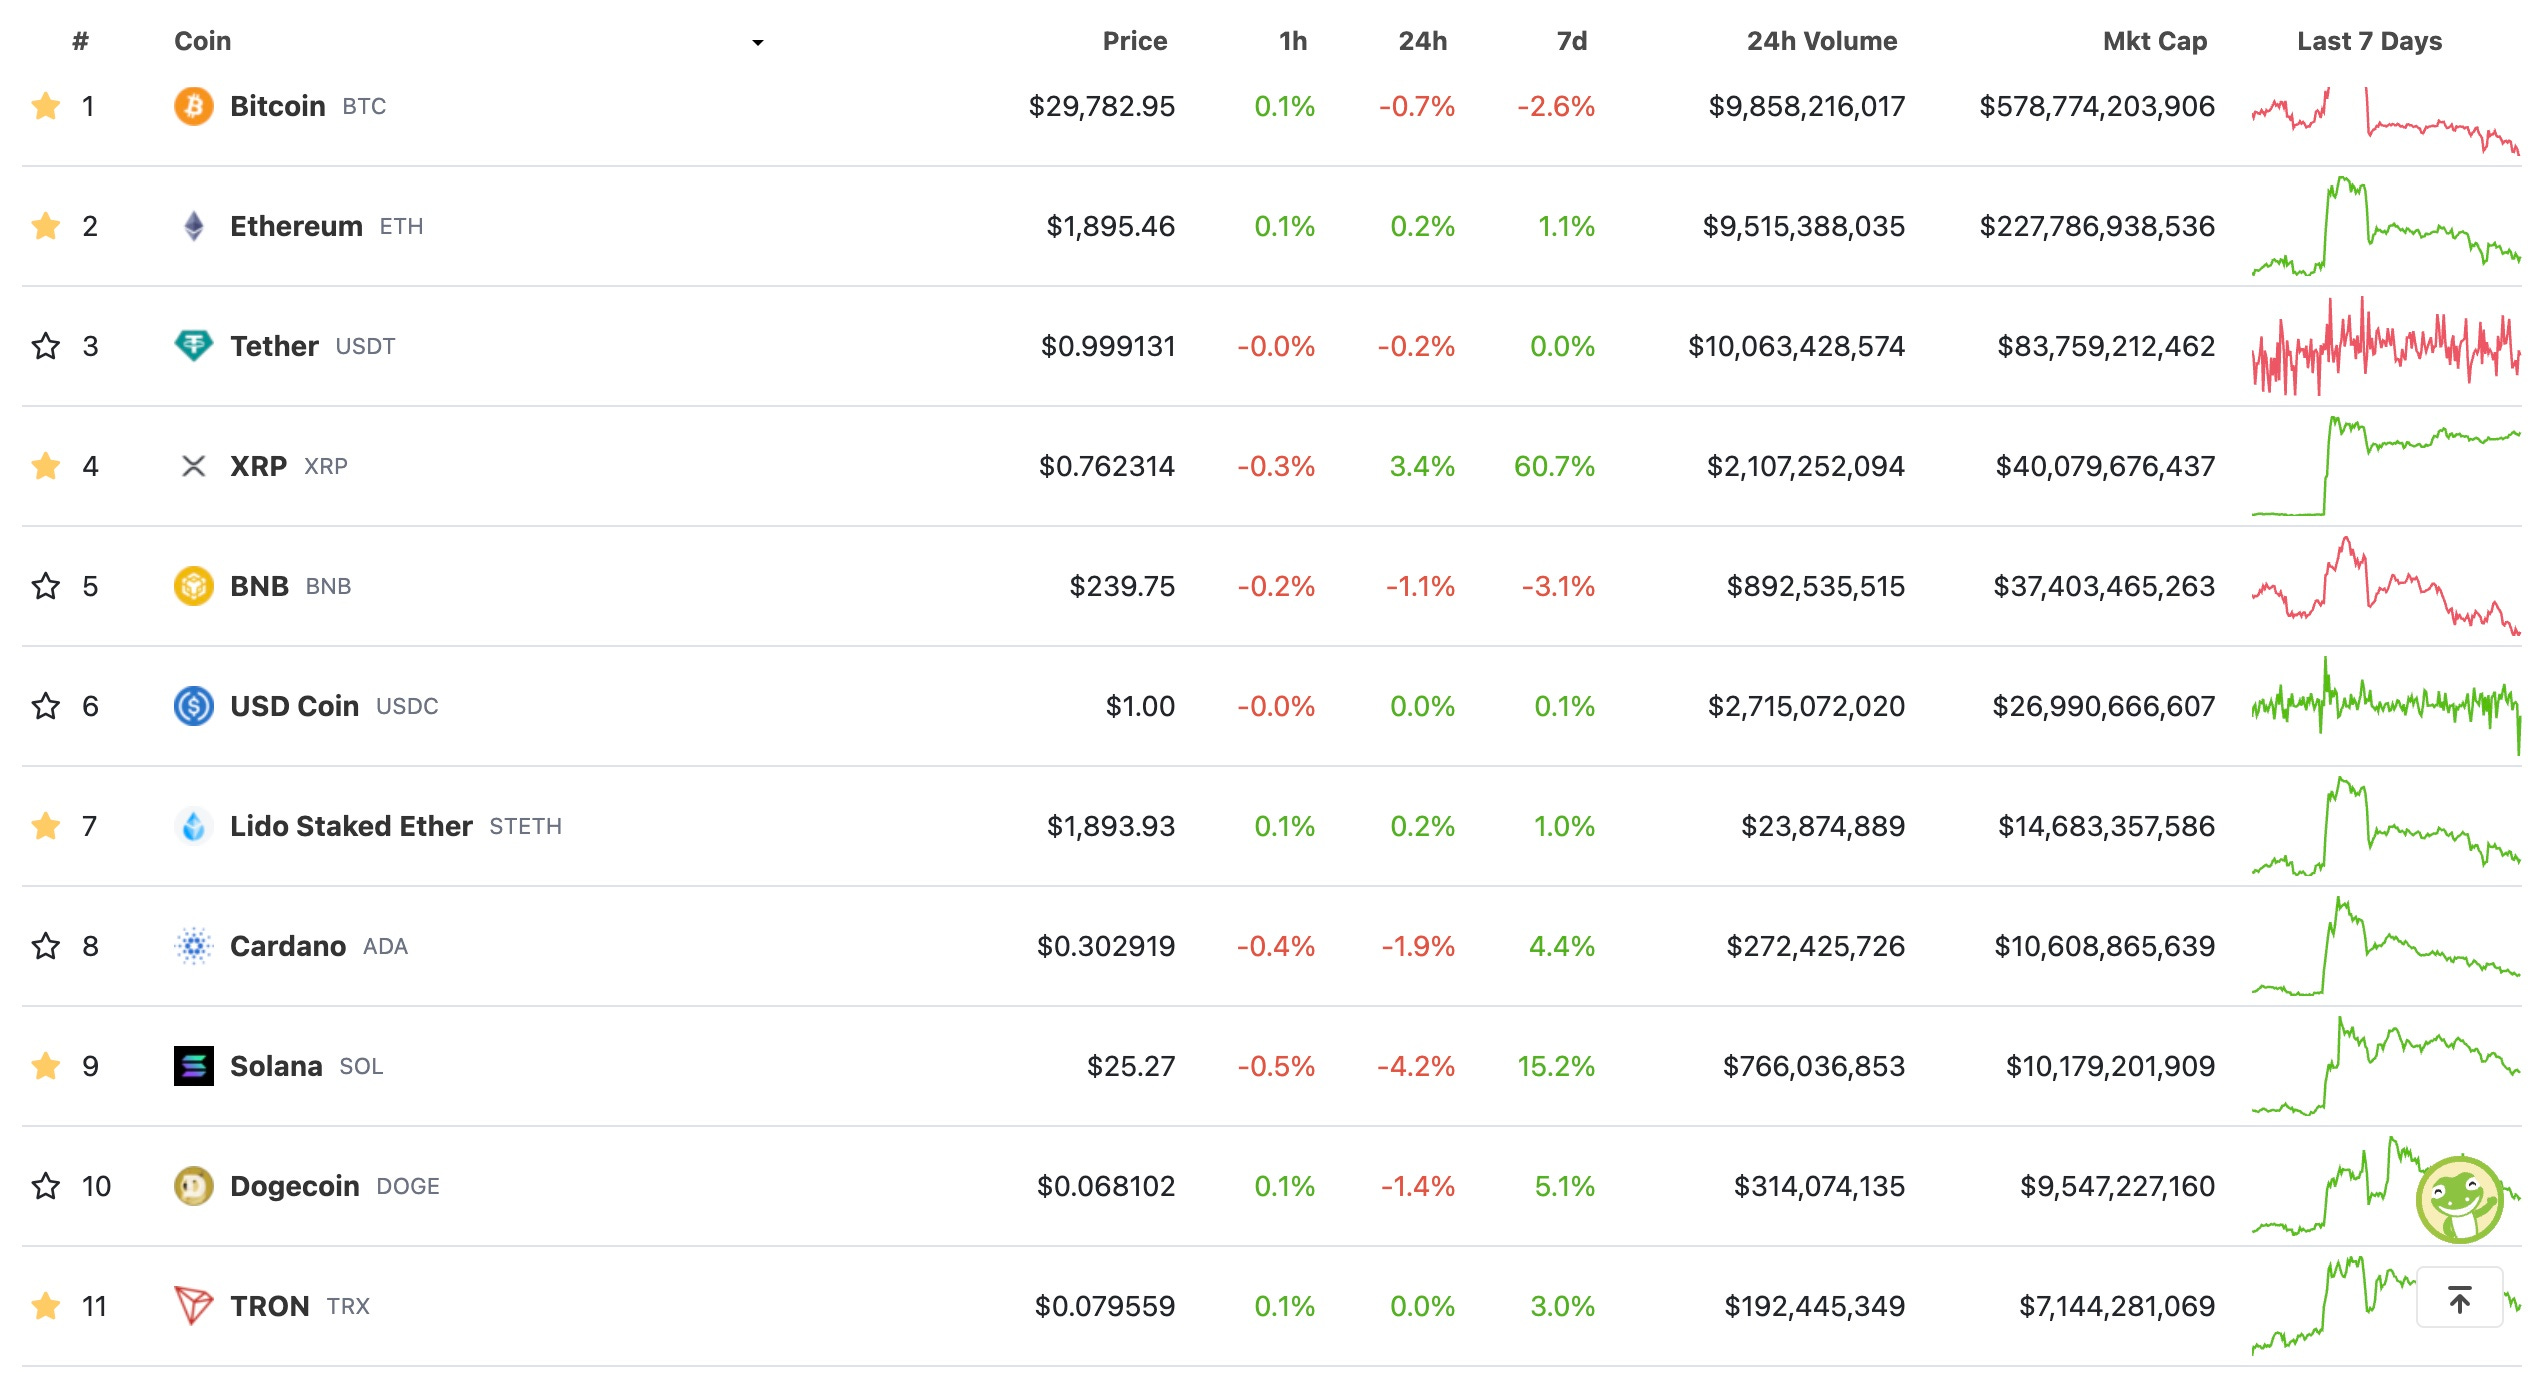Open the Tether coin page link
This screenshot has width=2542, height=1374.
tap(274, 346)
